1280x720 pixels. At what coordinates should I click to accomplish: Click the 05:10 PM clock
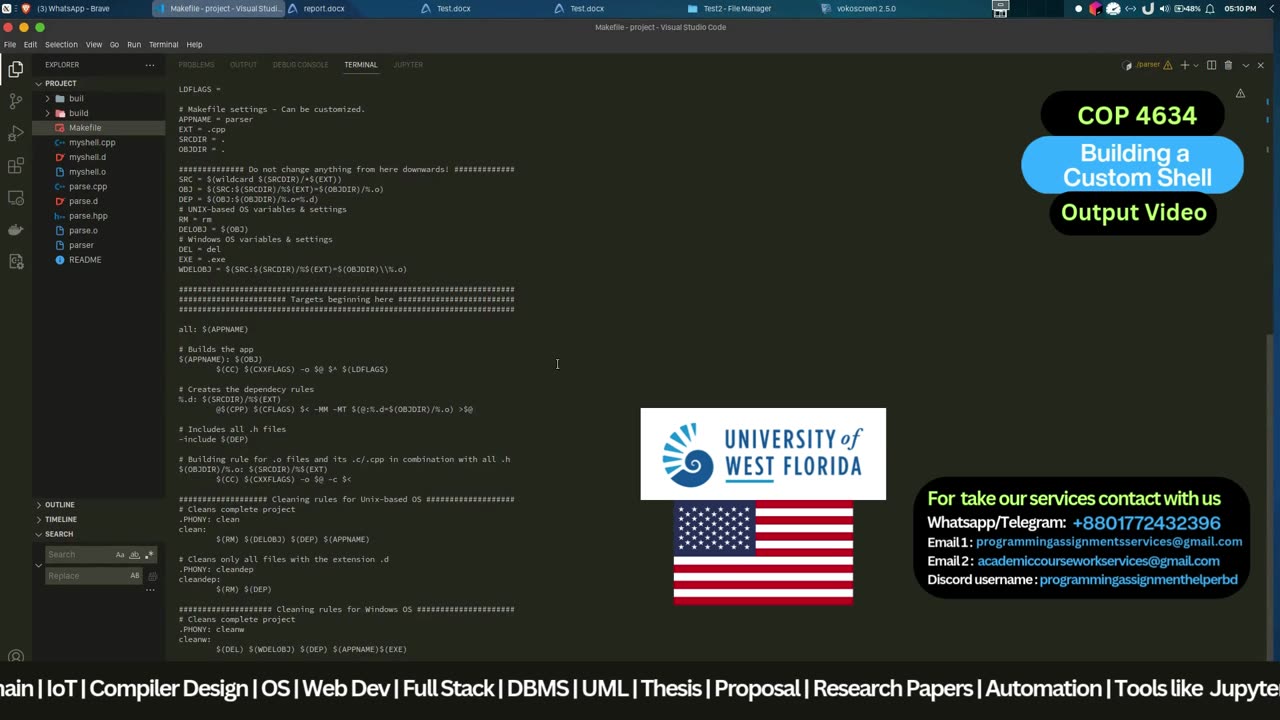click(x=1240, y=8)
